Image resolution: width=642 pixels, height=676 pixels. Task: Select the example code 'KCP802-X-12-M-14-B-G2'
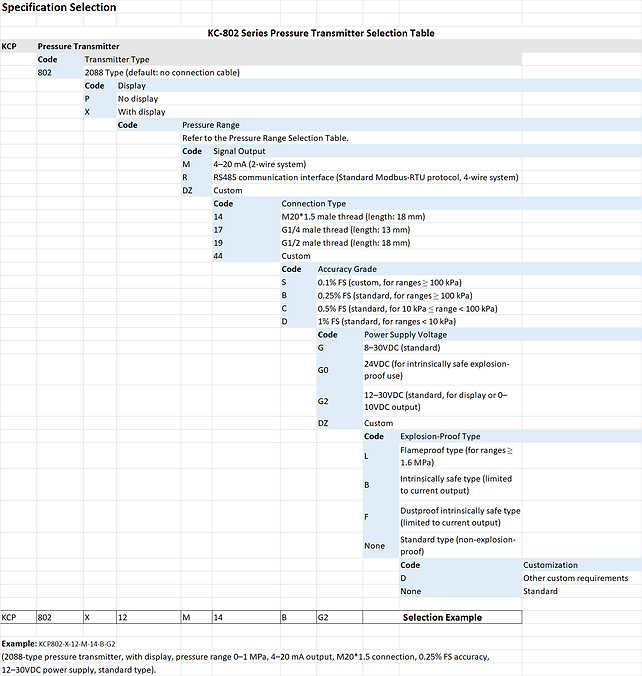pos(77,644)
